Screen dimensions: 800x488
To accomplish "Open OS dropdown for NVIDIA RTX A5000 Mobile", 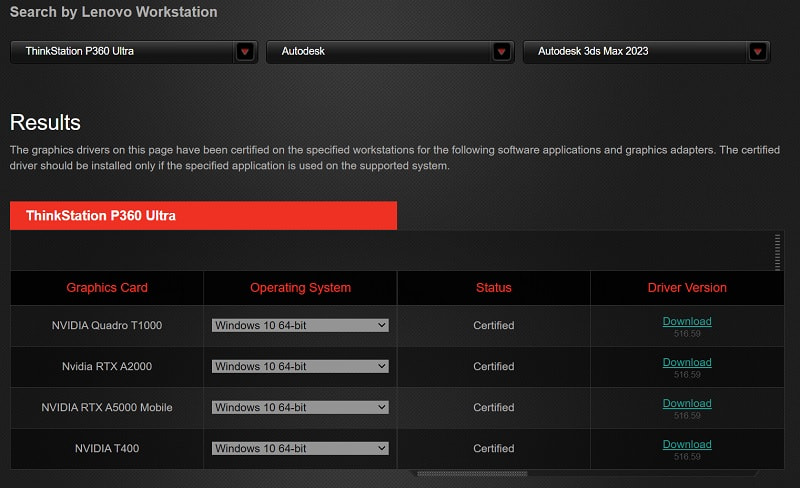I will (x=300, y=407).
